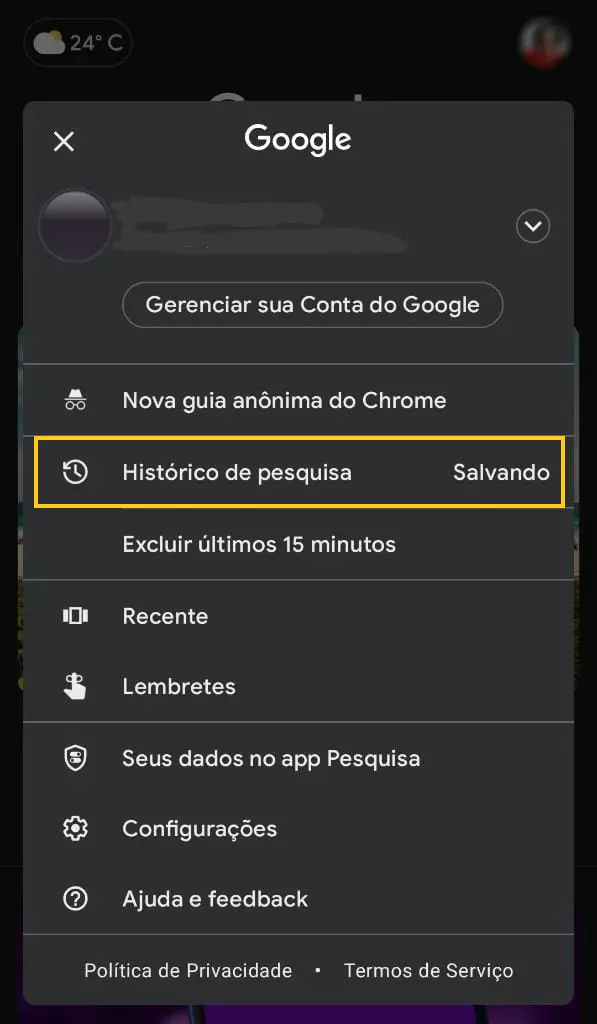This screenshot has width=597, height=1024.
Task: Click the privacy shield icon
Action: (x=75, y=758)
